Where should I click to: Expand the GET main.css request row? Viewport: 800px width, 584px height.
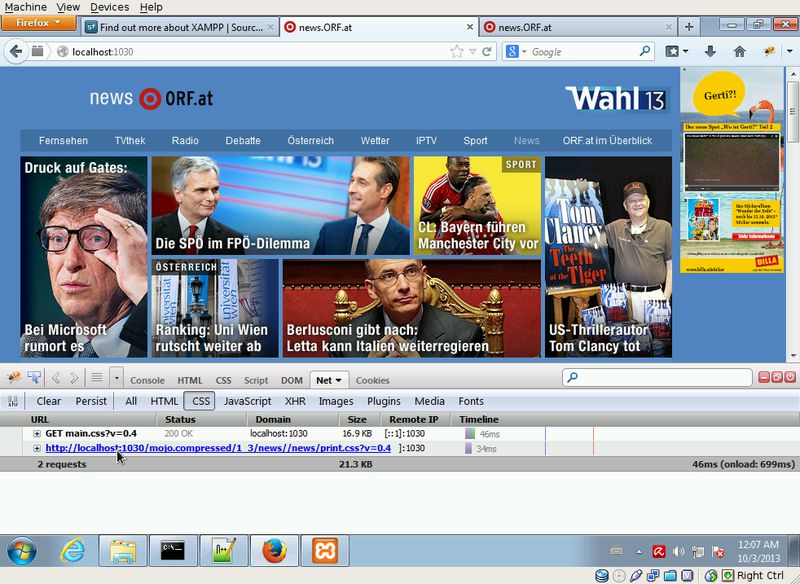click(x=37, y=434)
